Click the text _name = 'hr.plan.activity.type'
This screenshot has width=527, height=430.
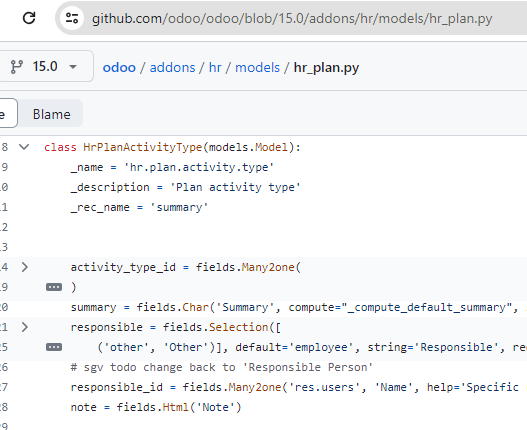pos(172,167)
